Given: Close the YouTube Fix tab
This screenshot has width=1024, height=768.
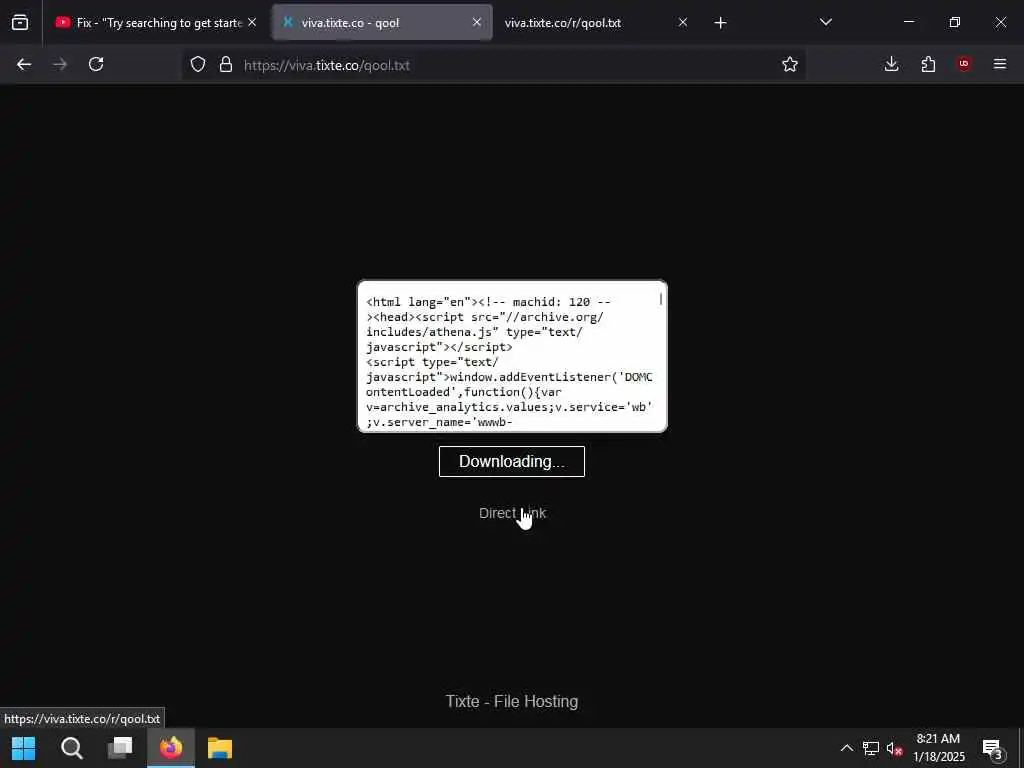Looking at the screenshot, I should [x=252, y=22].
